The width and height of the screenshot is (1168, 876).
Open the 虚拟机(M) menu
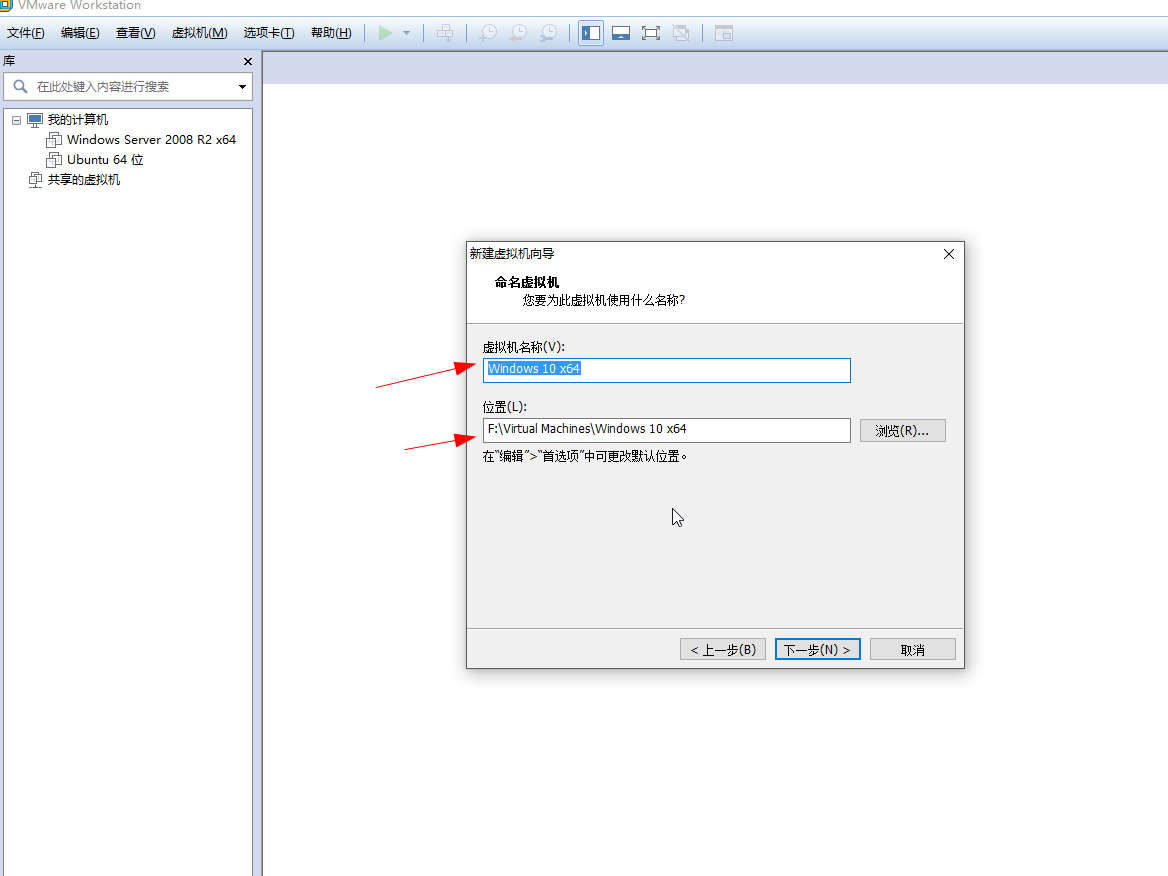point(199,33)
